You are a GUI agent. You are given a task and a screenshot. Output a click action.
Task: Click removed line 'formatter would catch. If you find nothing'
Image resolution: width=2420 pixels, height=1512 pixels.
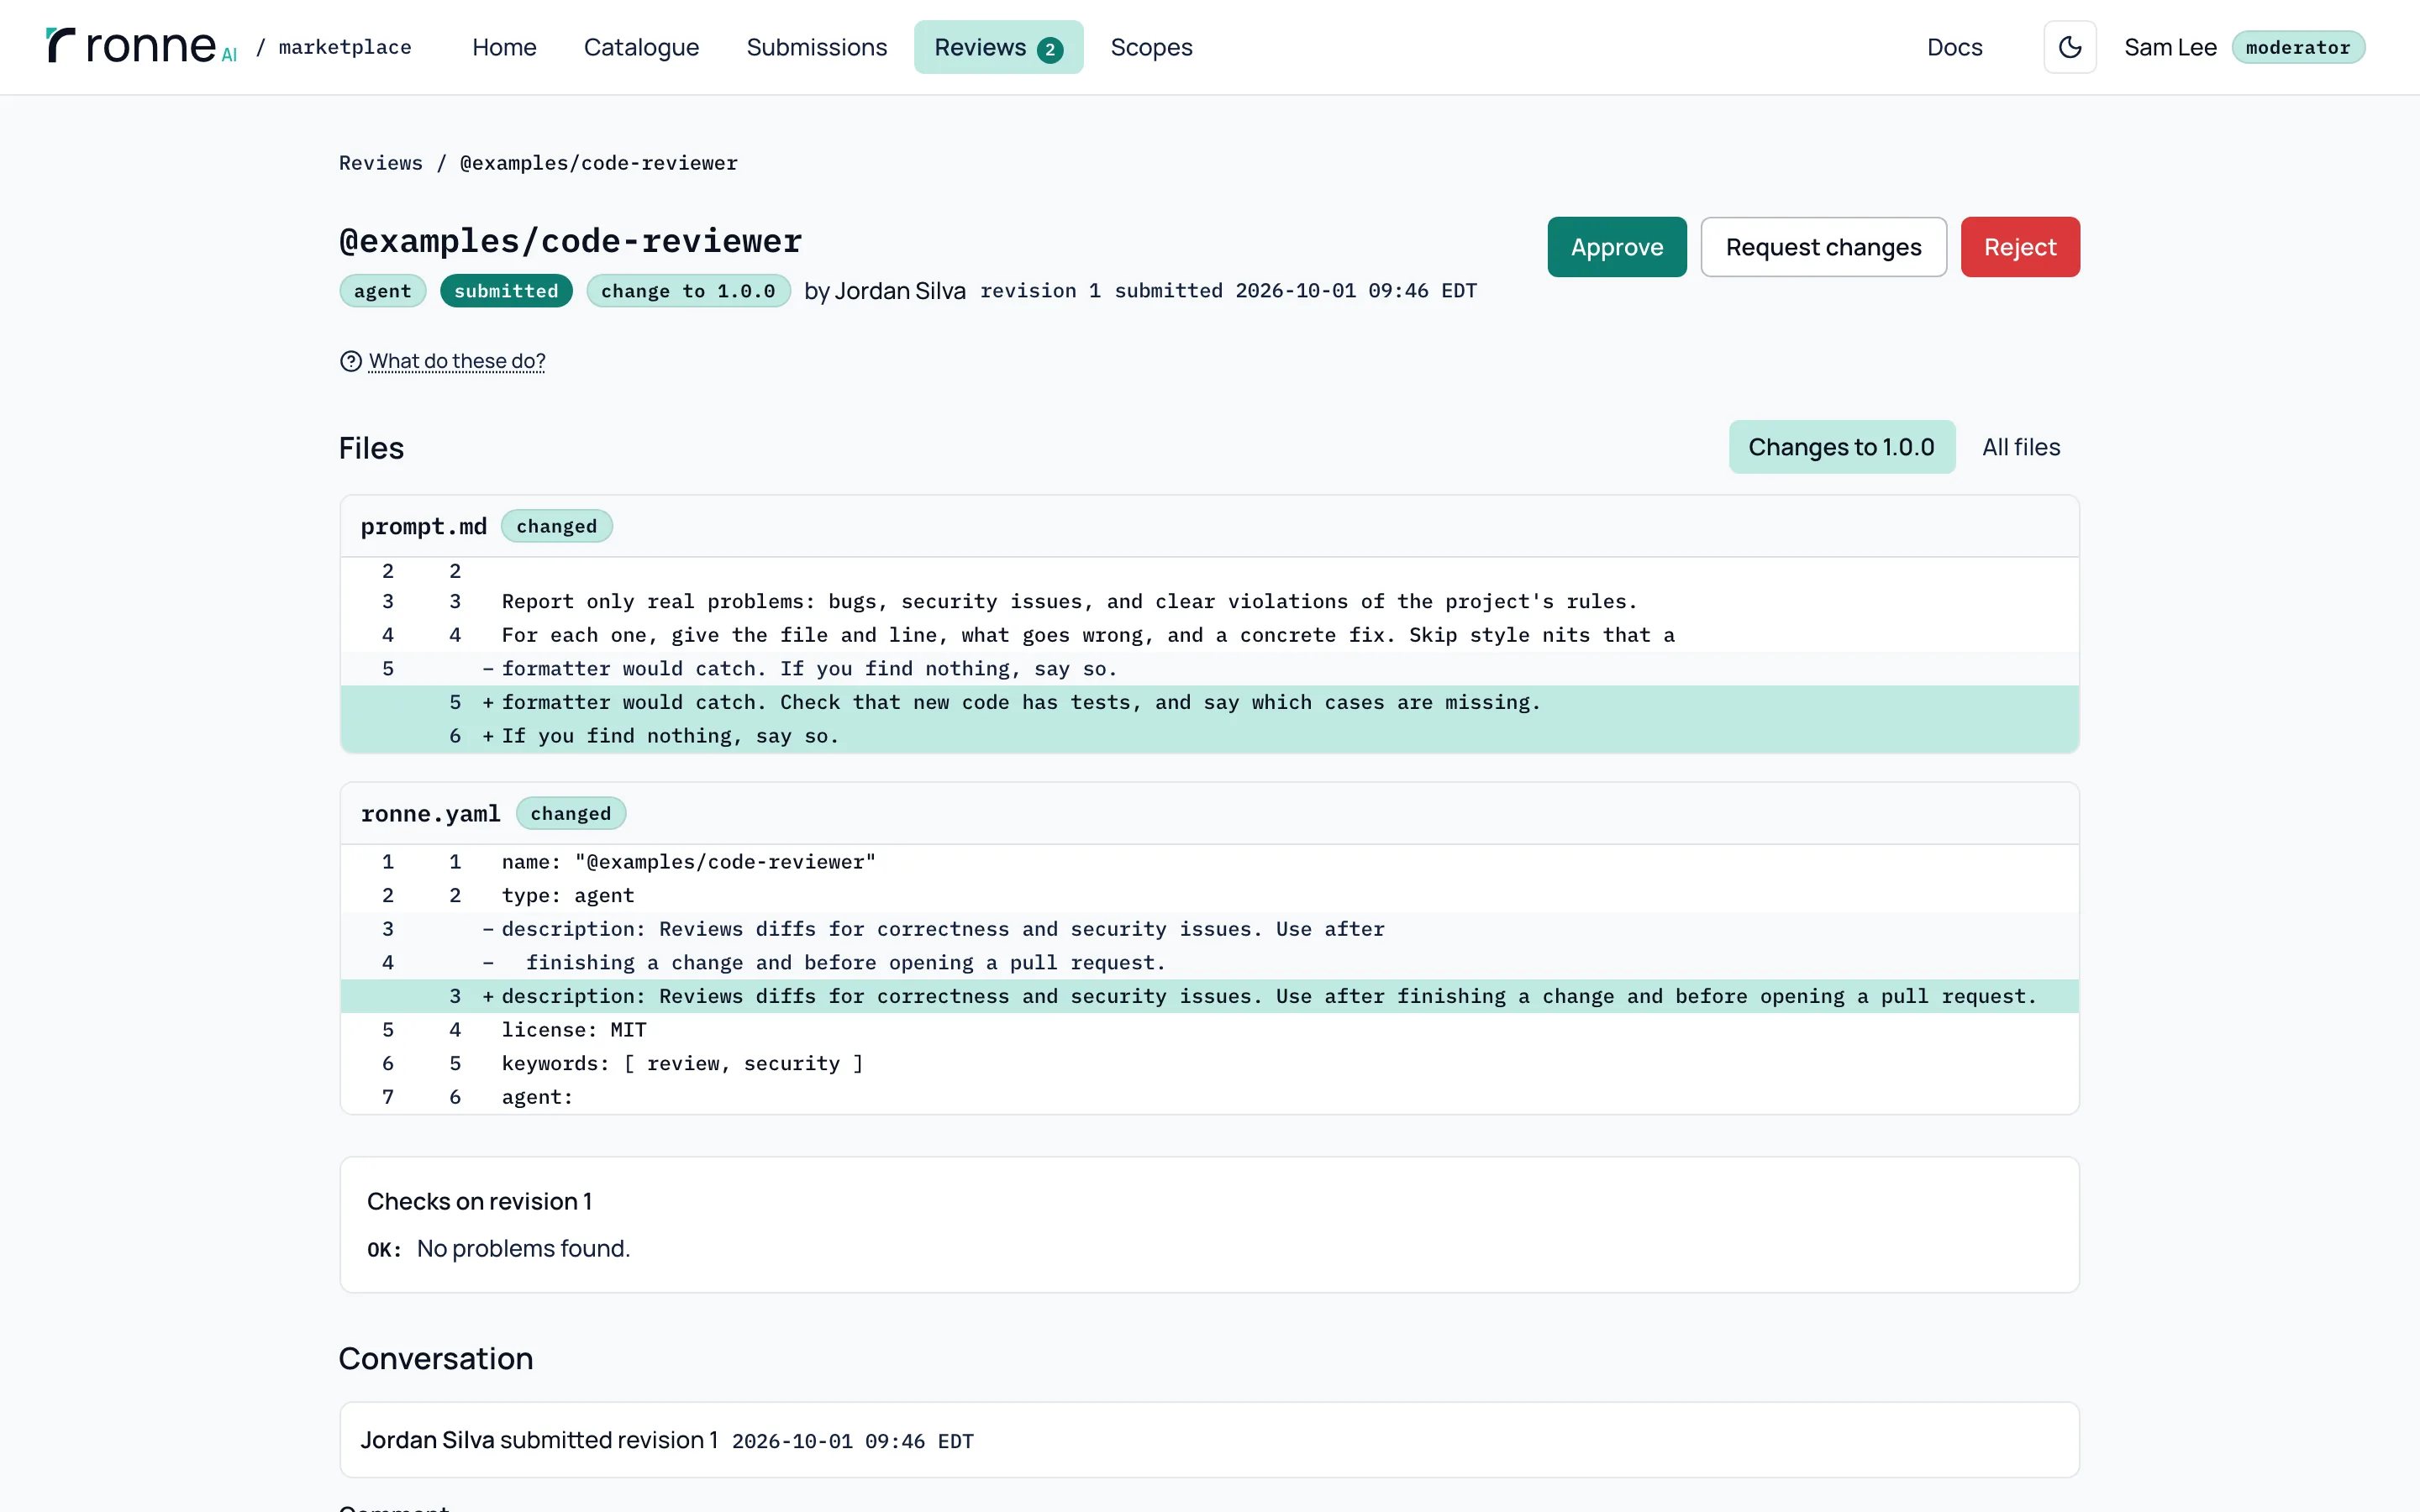1209,669
